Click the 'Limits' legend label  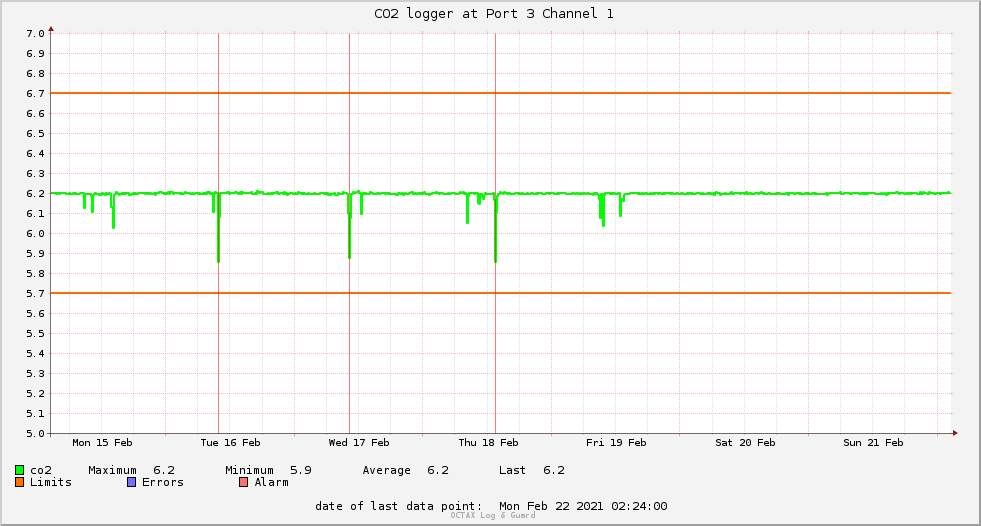click(x=51, y=482)
